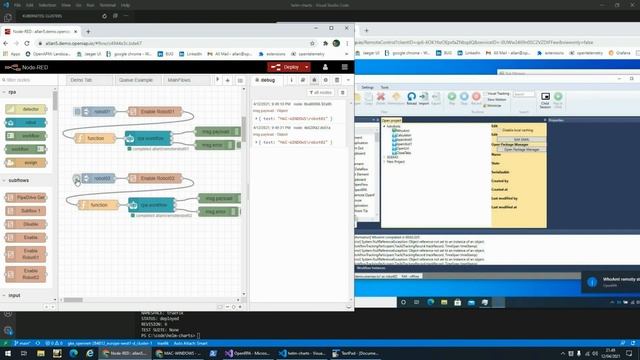Collapse the rpa palette category
The width and height of the screenshot is (640, 360).
click(x=12, y=92)
